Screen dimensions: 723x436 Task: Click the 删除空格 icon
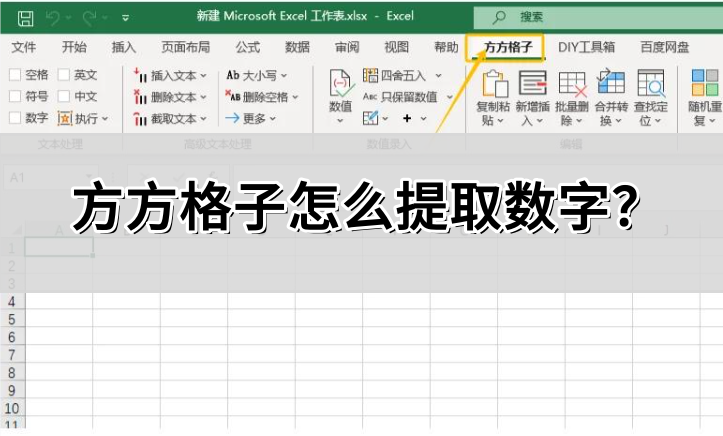point(233,96)
